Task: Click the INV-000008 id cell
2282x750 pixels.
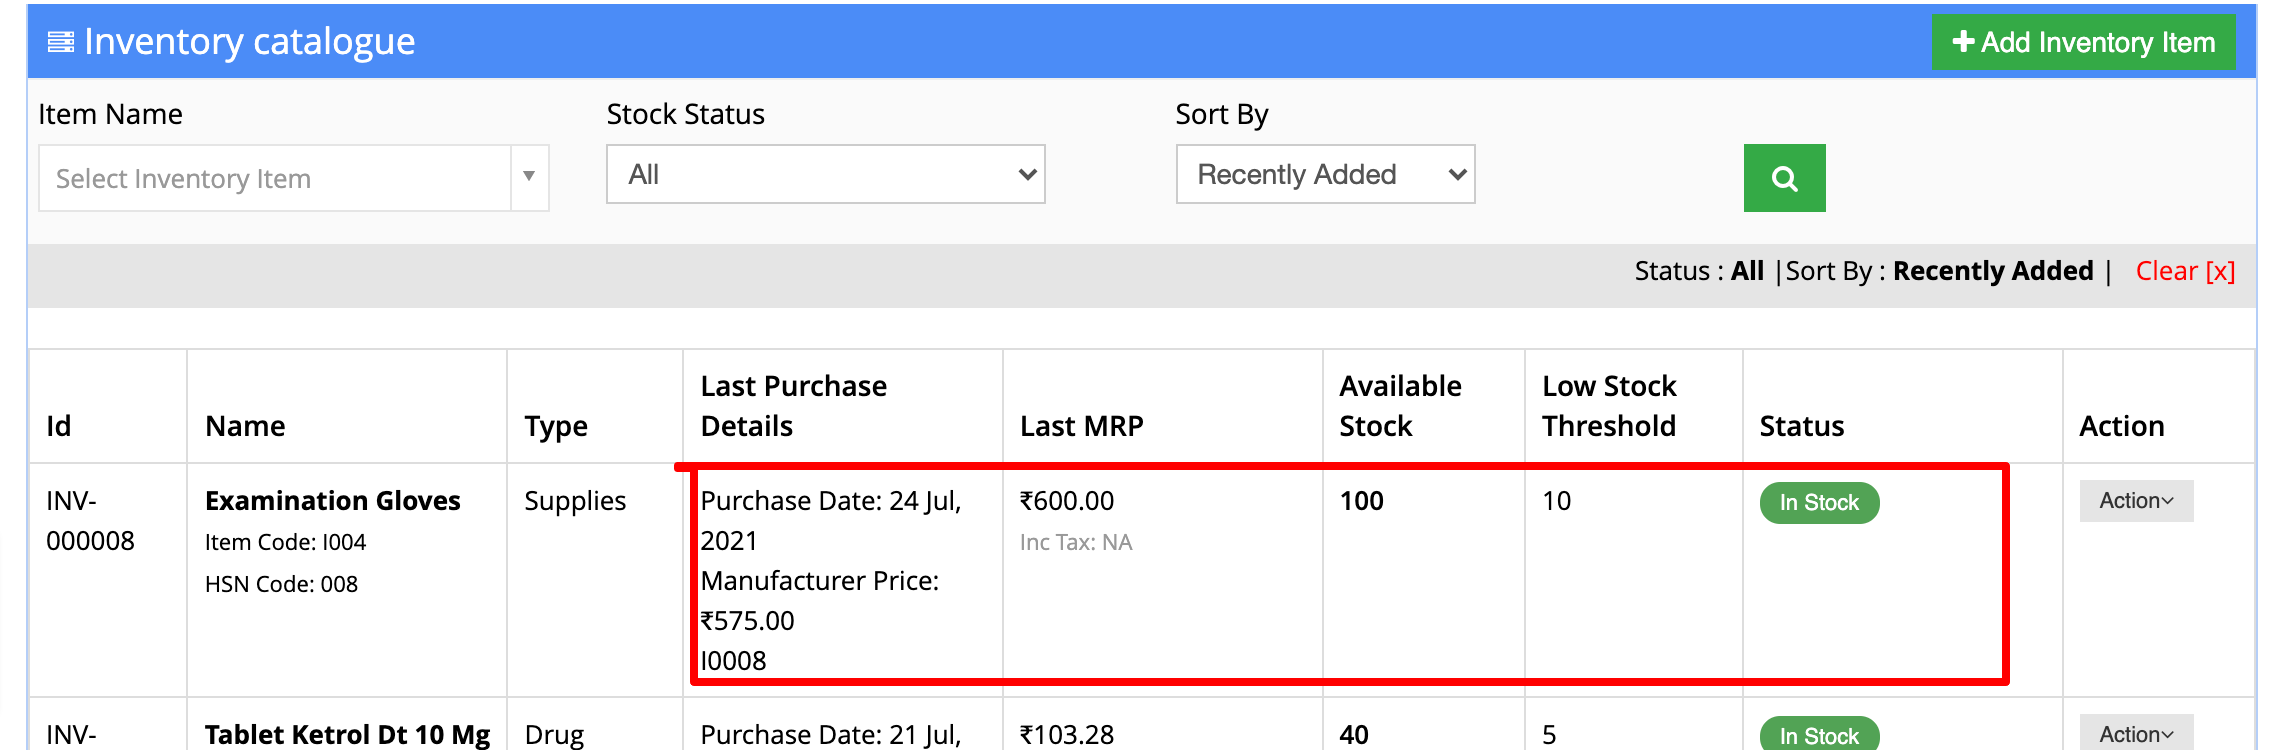Action: (90, 521)
